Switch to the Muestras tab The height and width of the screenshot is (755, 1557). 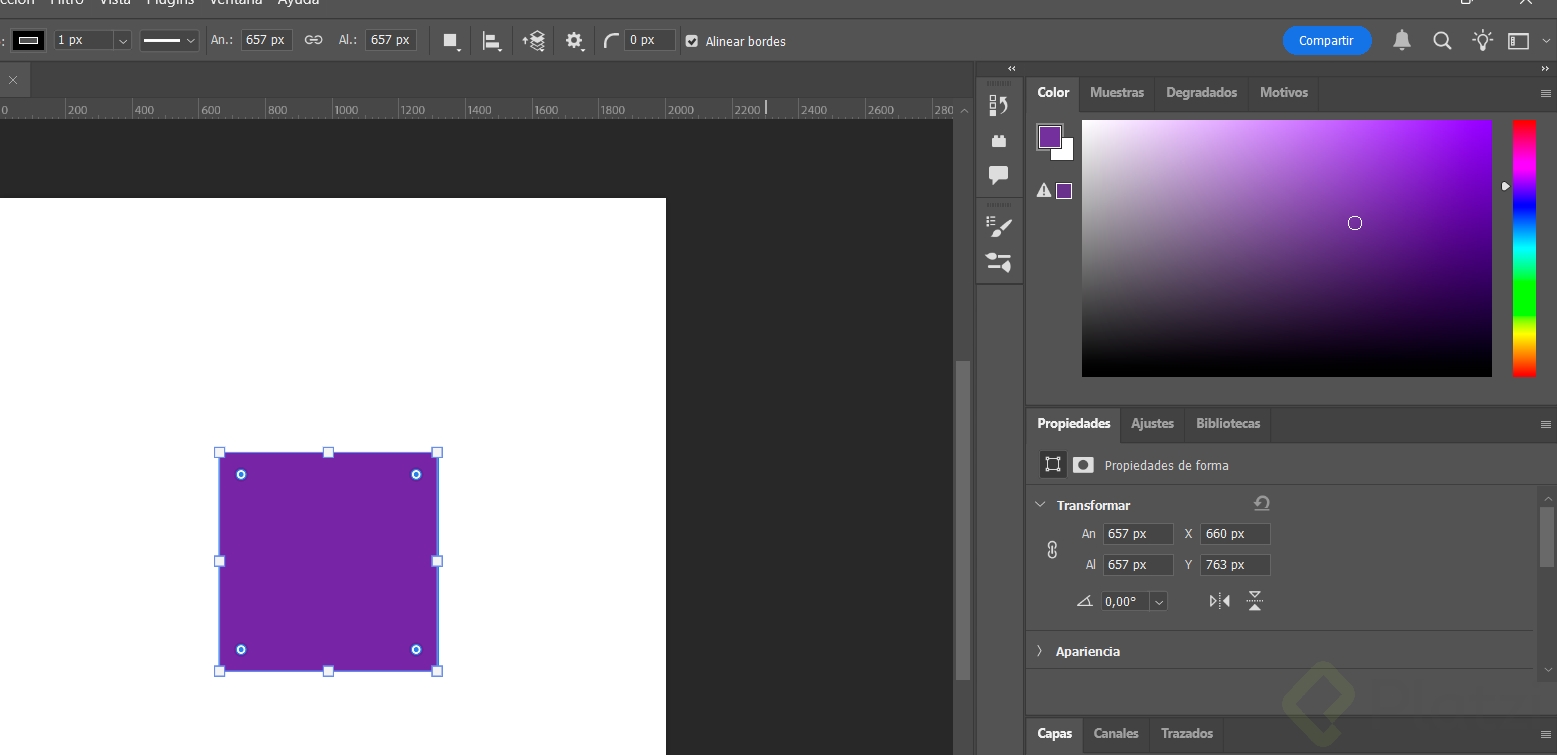point(1116,92)
